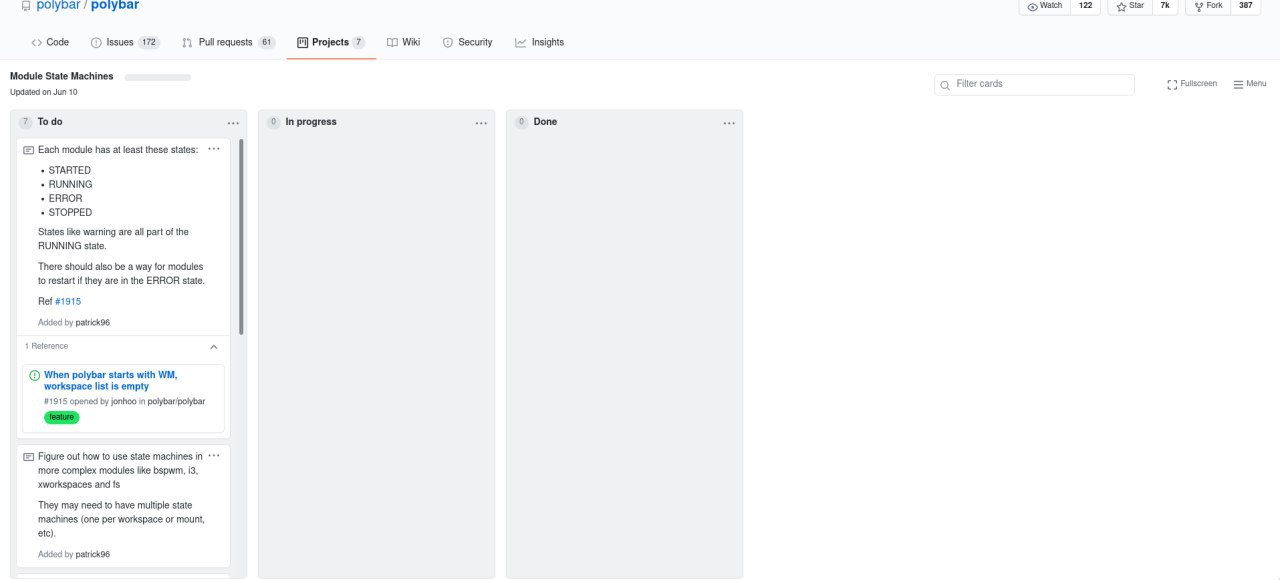The height and width of the screenshot is (580, 1280).
Task: Click the Fork button
Action: click(1208, 6)
